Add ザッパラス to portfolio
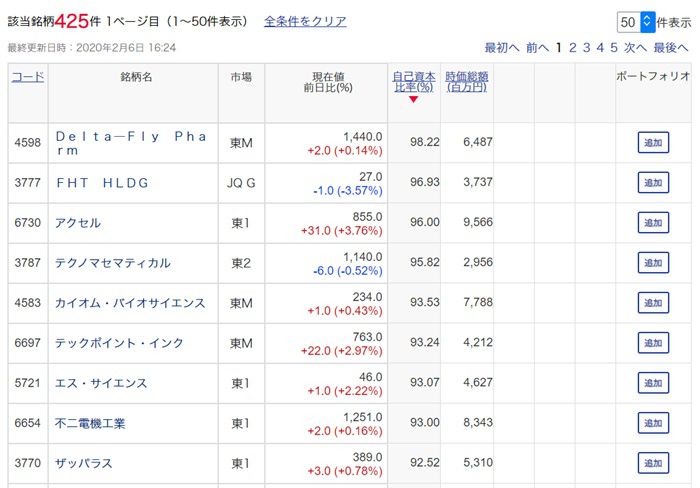Viewport: 700px width, 488px height. click(x=653, y=463)
